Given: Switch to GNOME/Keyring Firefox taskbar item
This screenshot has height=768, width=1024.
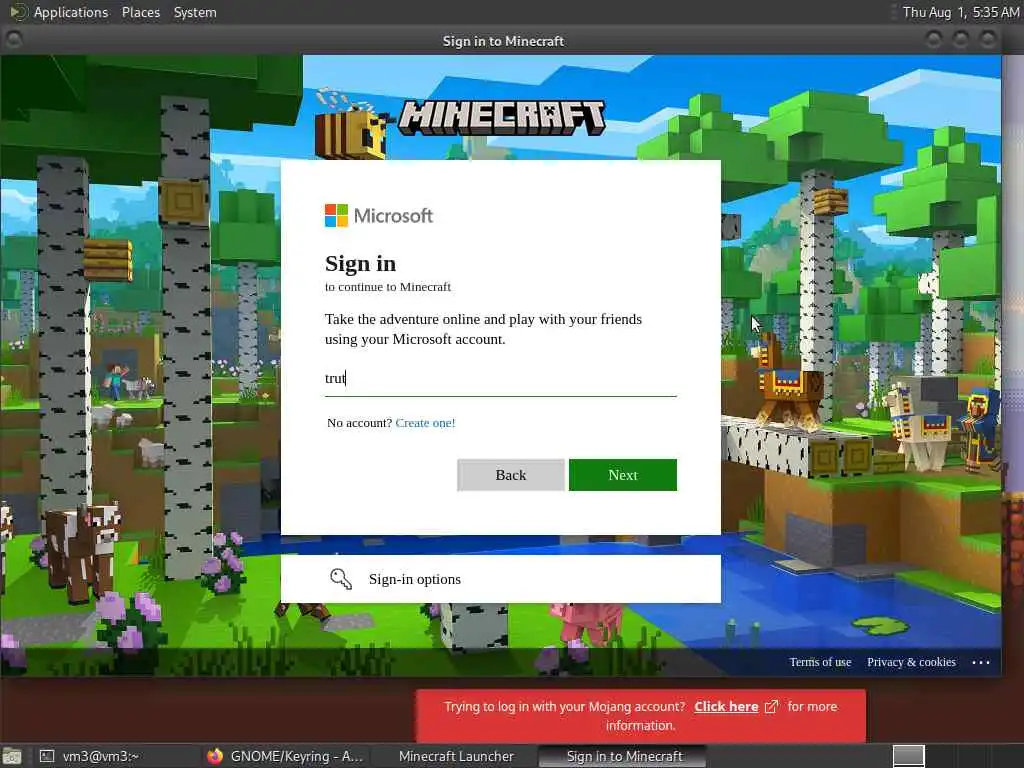Looking at the screenshot, I should pyautogui.click(x=286, y=756).
